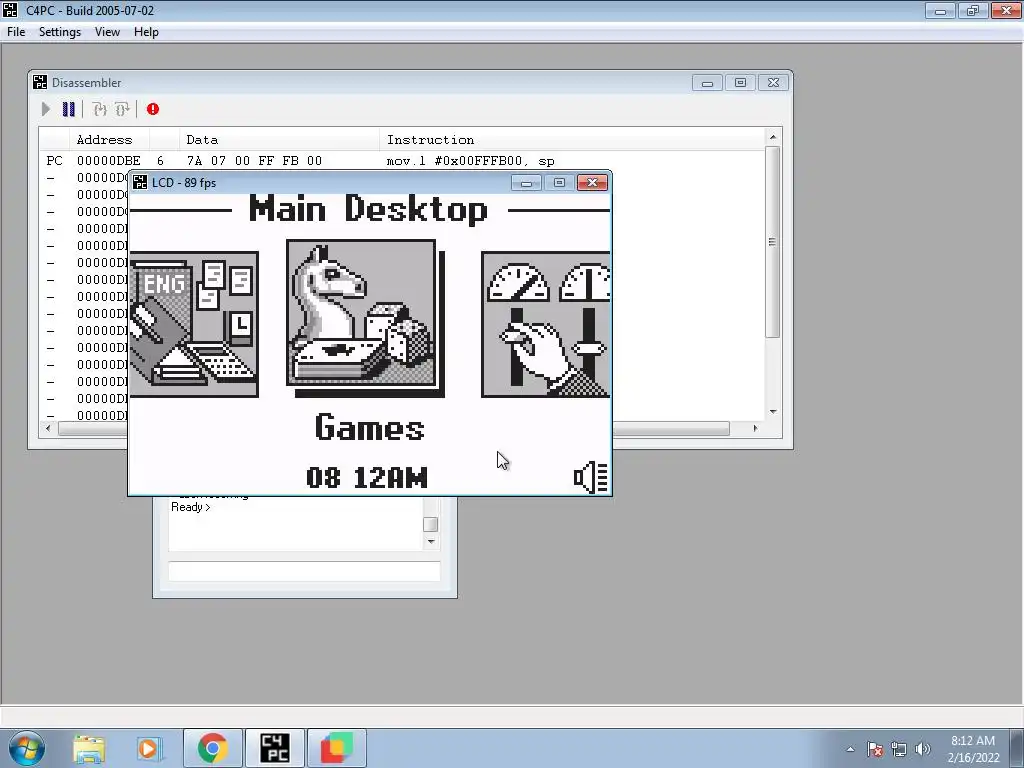Click the Disassembler horizontal scroll right arrow
Viewport: 1024px width, 768px height.
click(756, 428)
